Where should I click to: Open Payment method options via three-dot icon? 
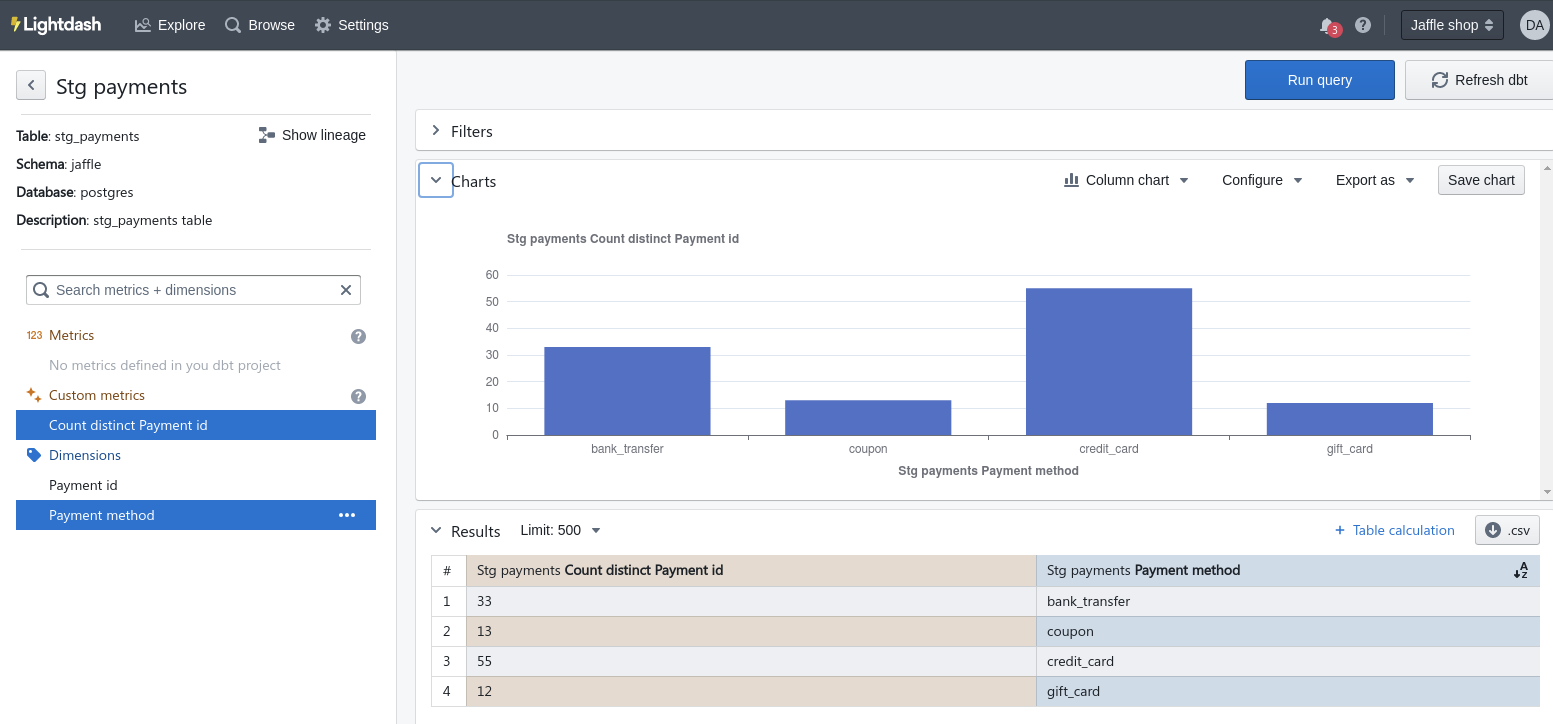pos(346,514)
